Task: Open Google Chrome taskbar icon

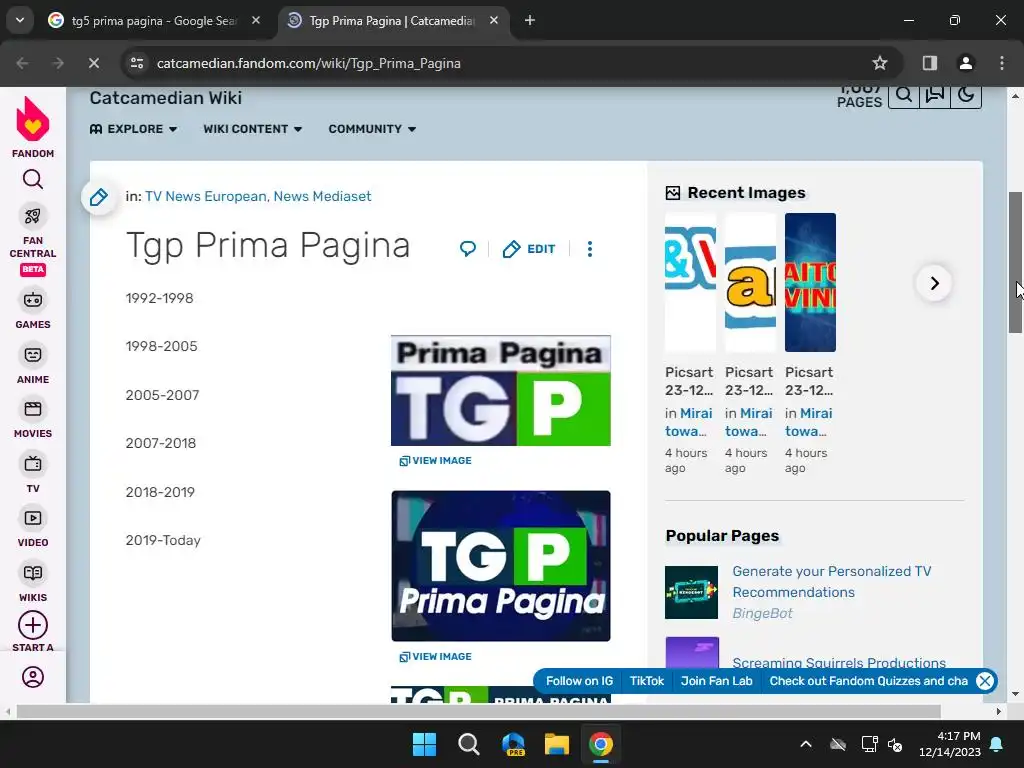Action: click(x=601, y=744)
